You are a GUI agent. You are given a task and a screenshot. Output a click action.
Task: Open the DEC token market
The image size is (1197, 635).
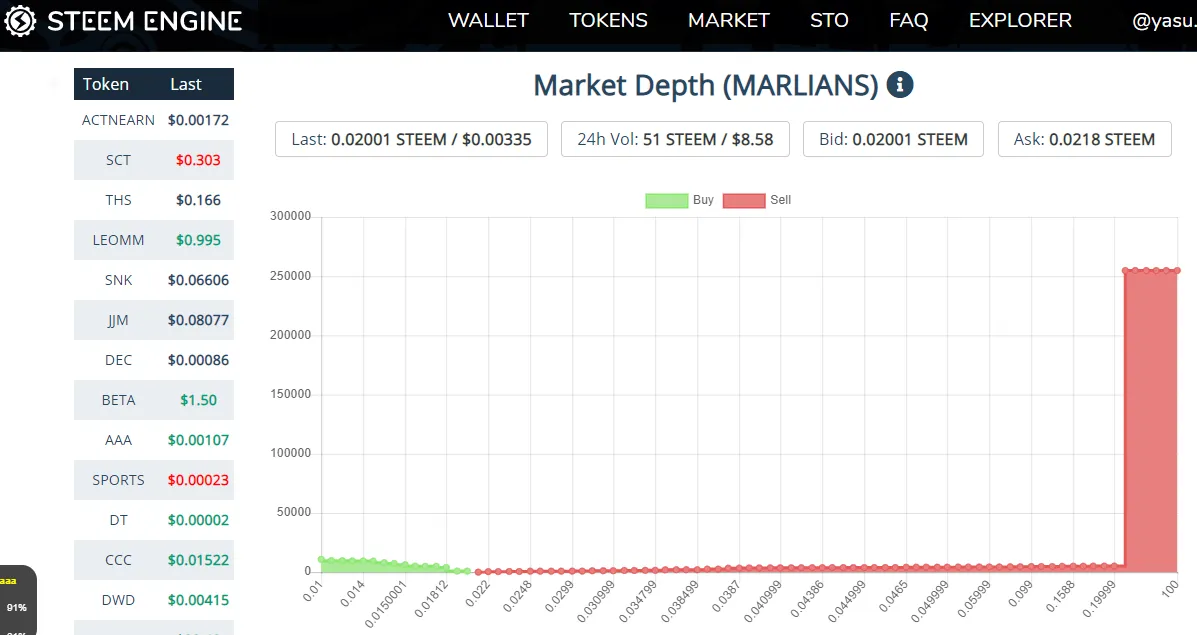coord(153,360)
